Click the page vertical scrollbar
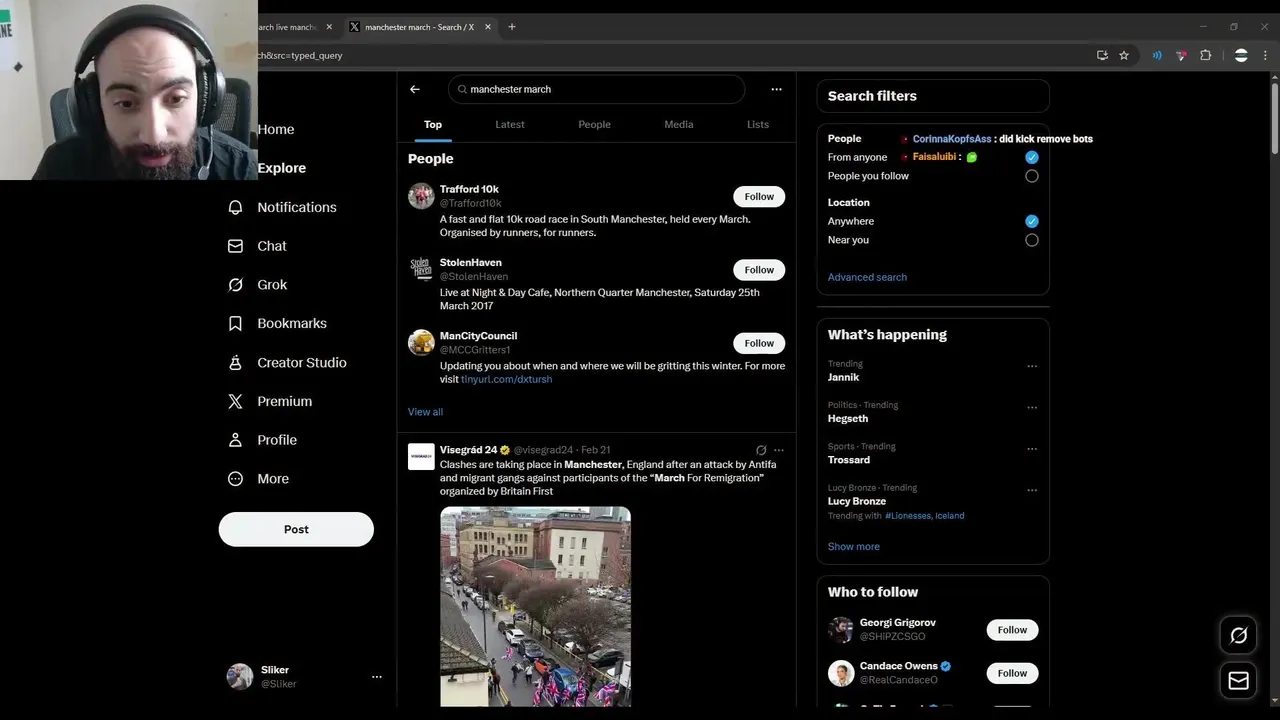The width and height of the screenshot is (1280, 720). [1274, 120]
